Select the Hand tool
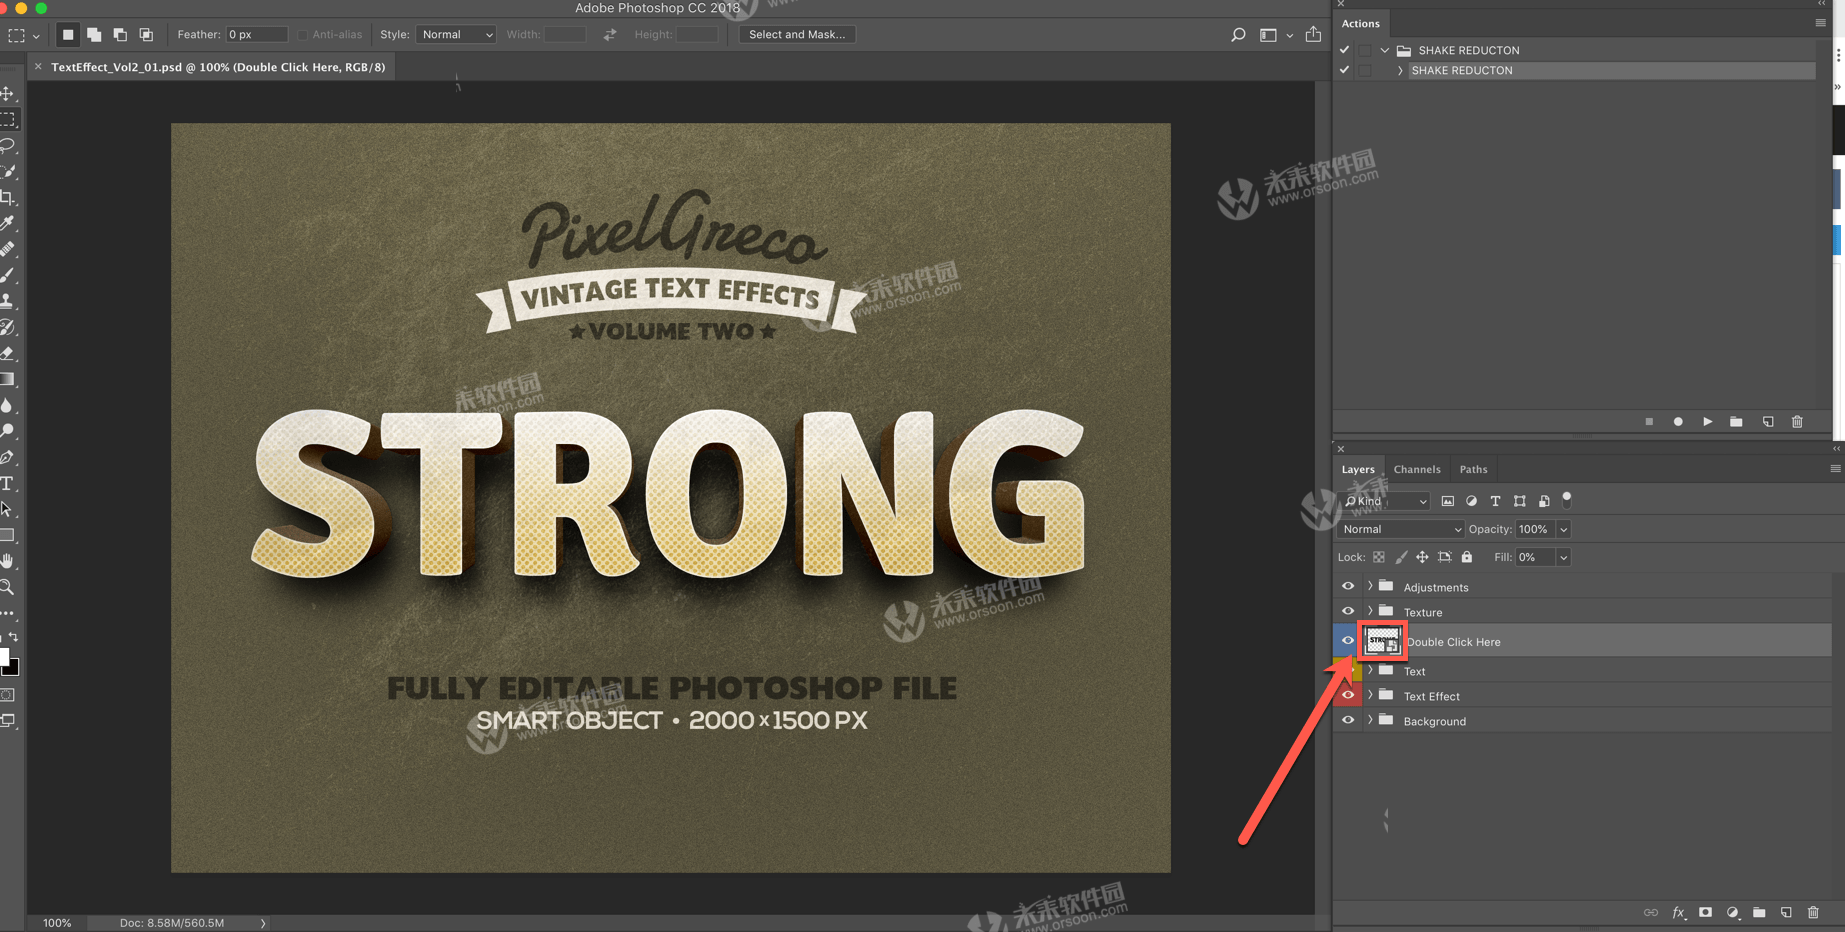 [x=8, y=561]
